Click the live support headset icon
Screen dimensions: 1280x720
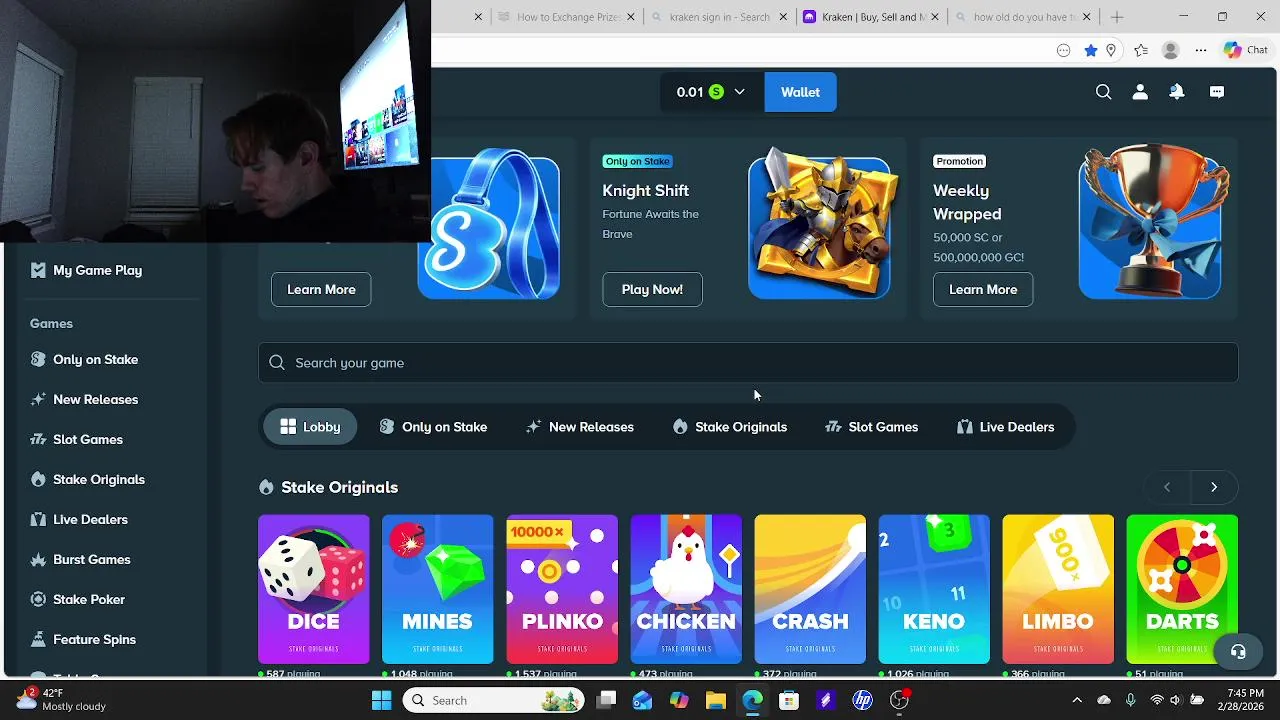point(1238,652)
